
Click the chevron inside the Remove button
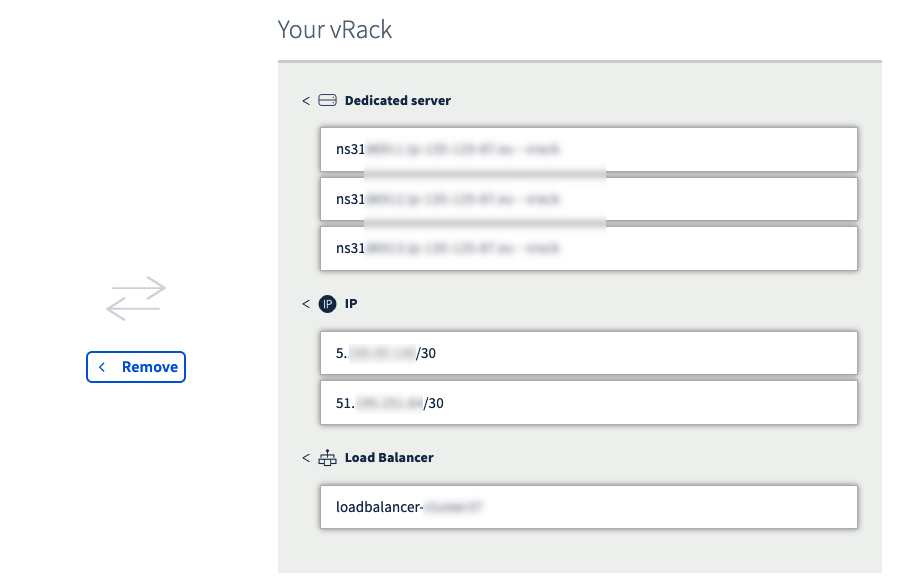(101, 367)
